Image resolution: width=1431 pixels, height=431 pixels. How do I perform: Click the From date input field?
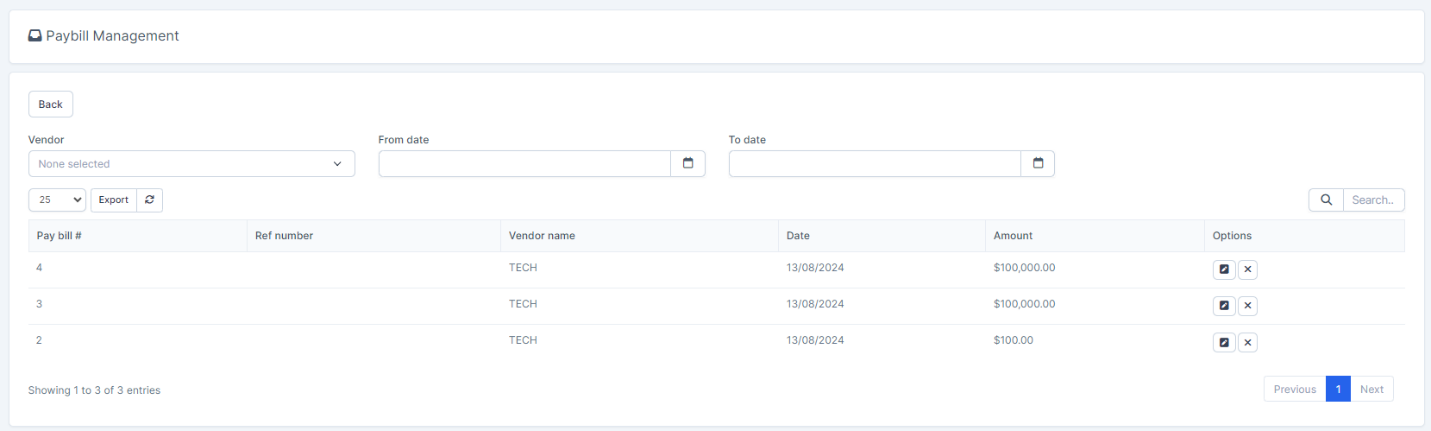pos(524,163)
